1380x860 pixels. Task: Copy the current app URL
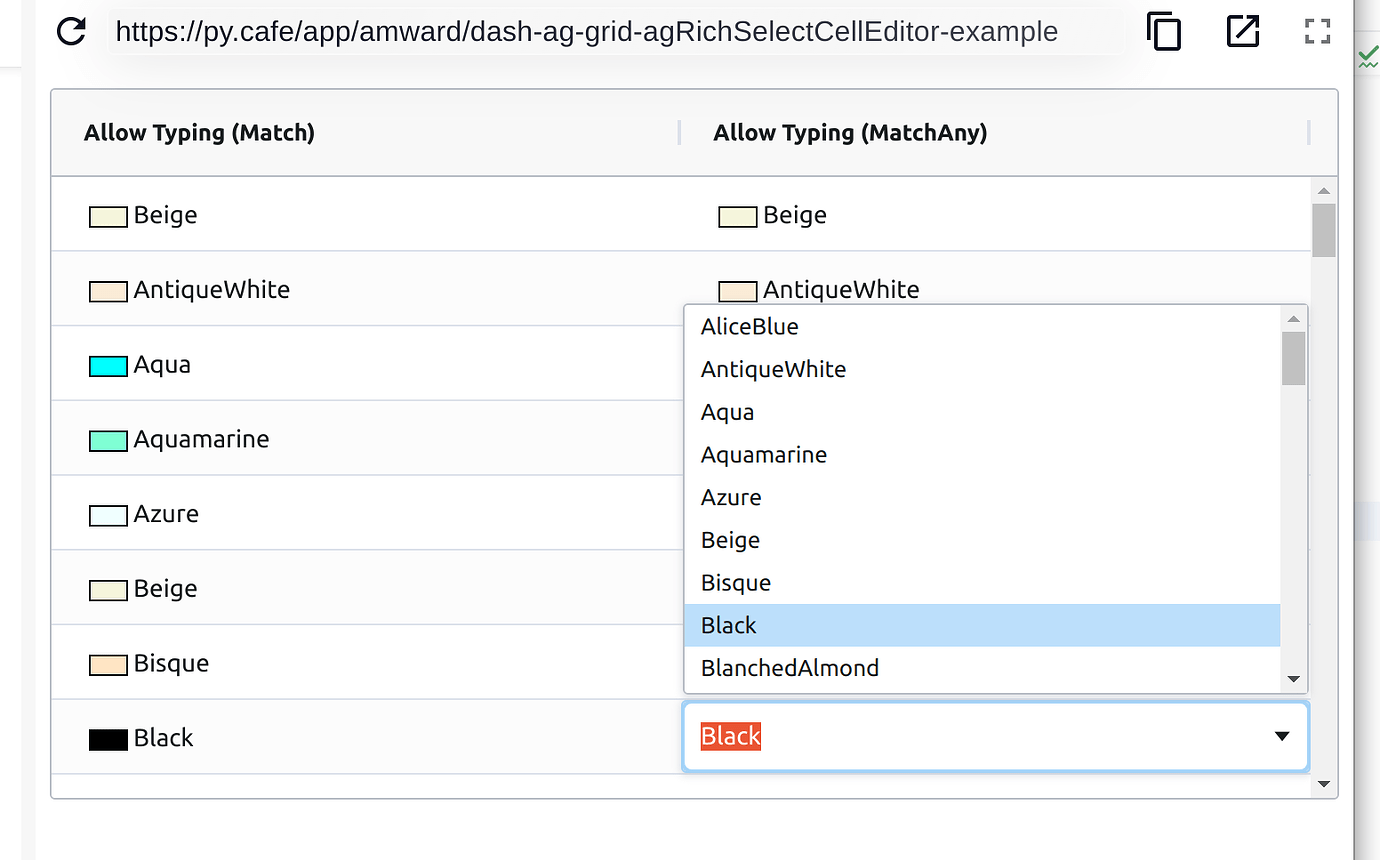click(1163, 31)
